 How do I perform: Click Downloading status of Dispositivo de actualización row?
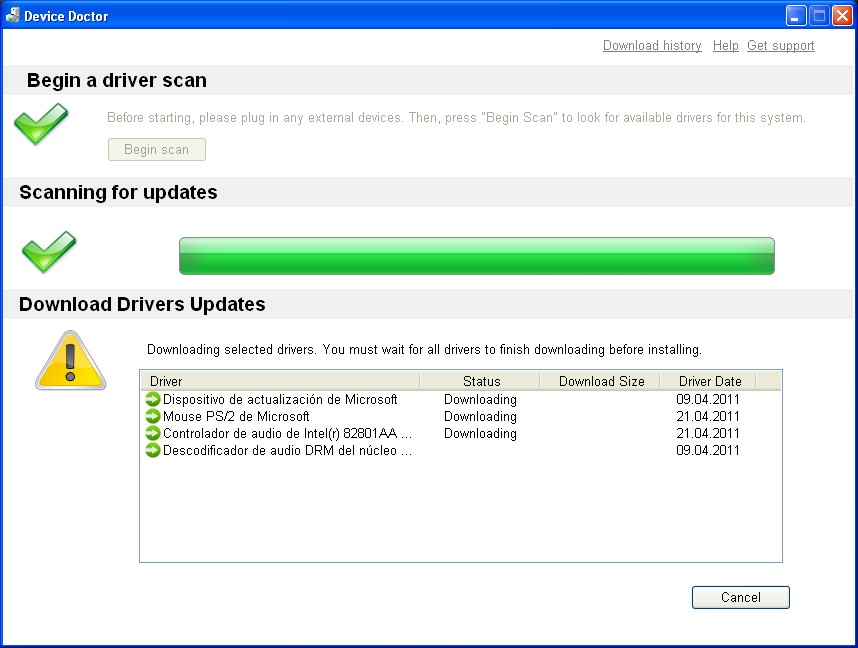coord(480,400)
